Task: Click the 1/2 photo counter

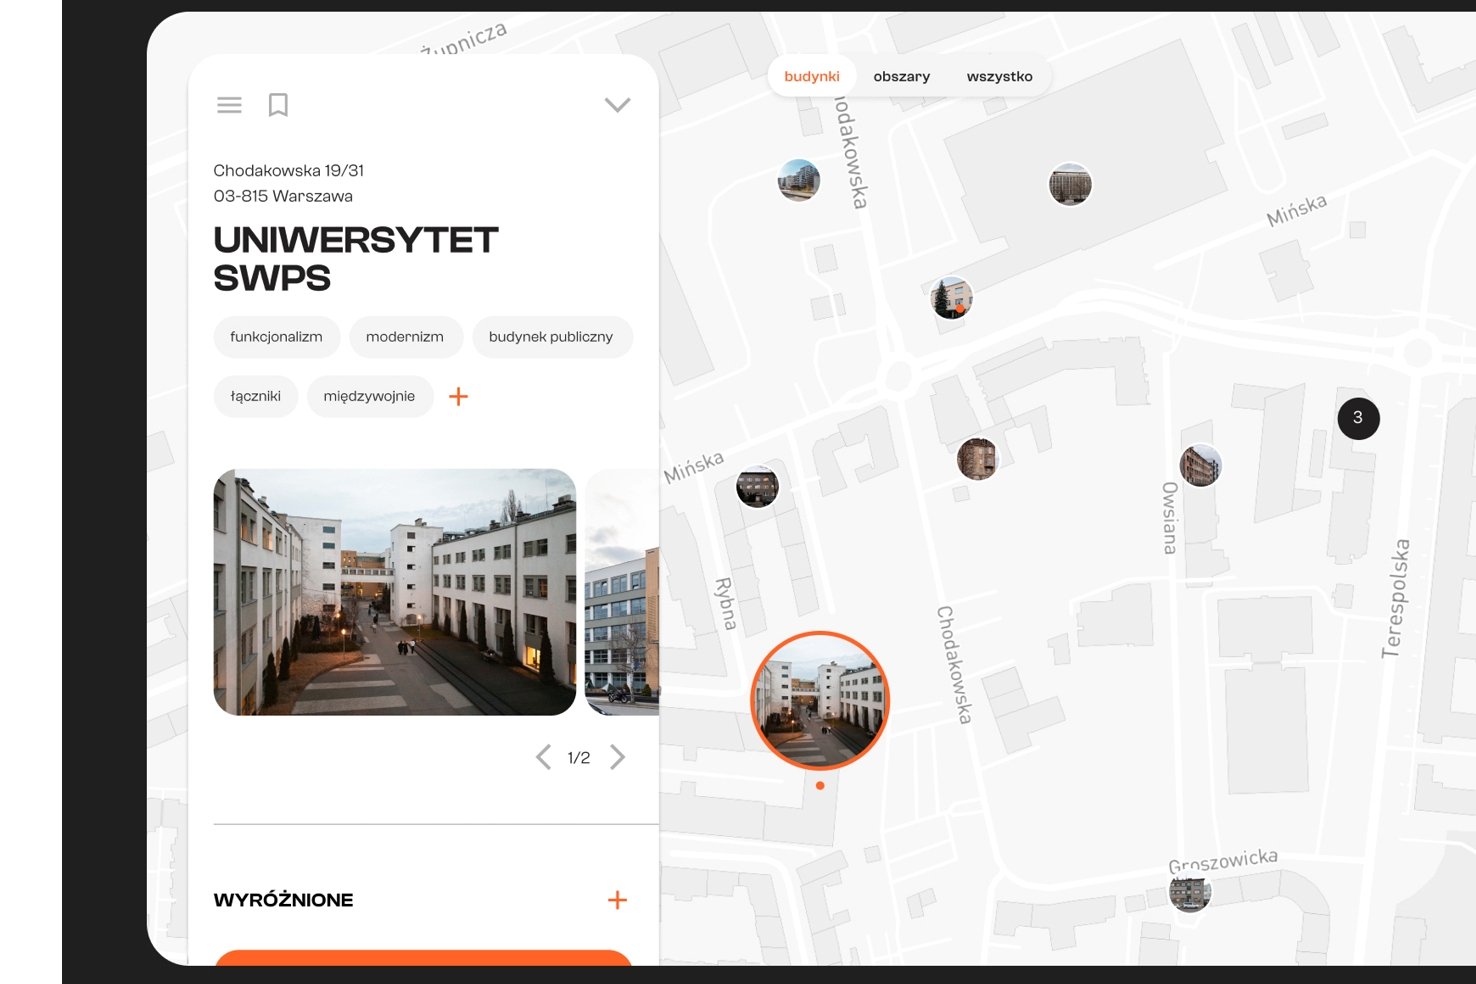Action: click(x=579, y=758)
